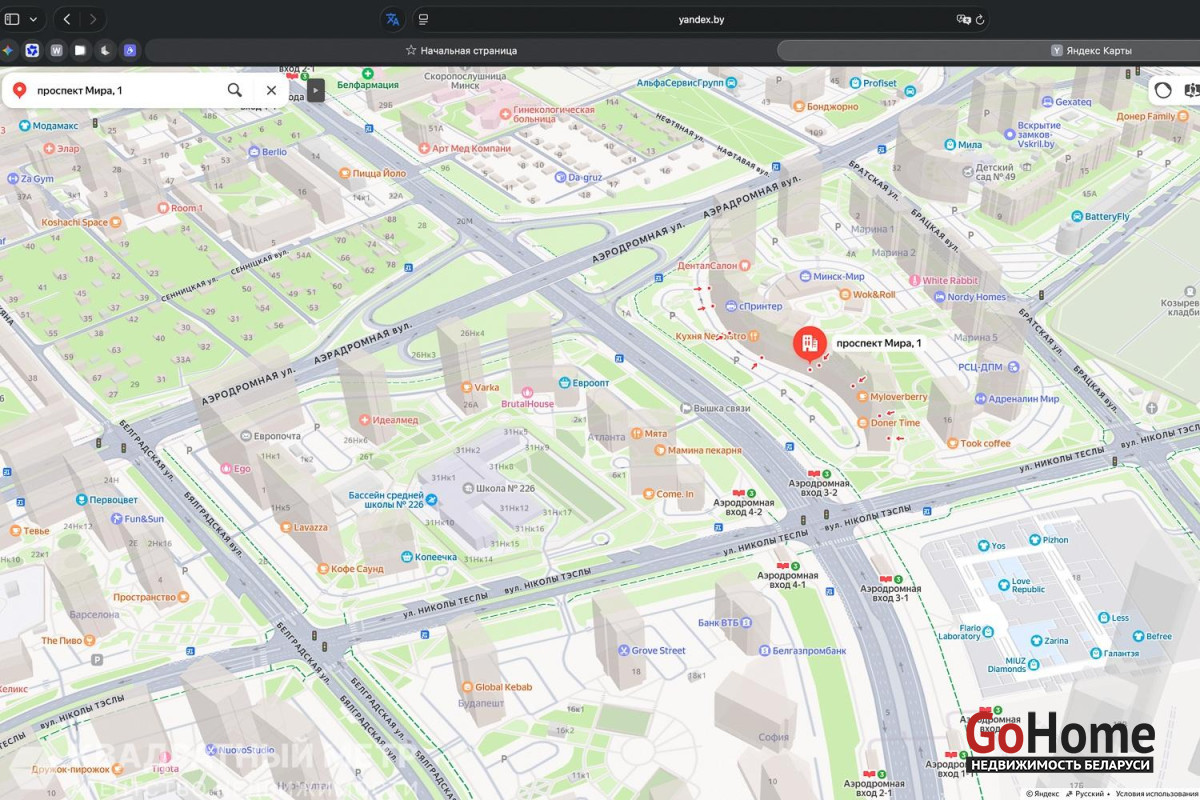Click the blue translate icon beside address bar

[393, 19]
